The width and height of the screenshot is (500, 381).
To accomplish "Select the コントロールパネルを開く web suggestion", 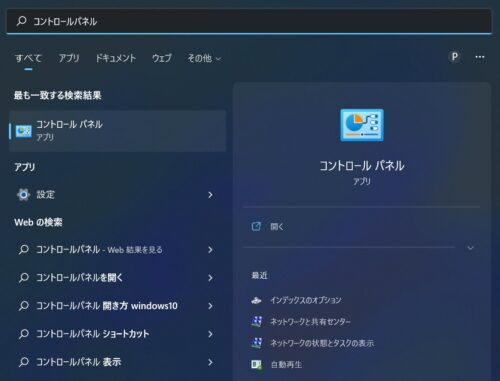I will [118, 277].
